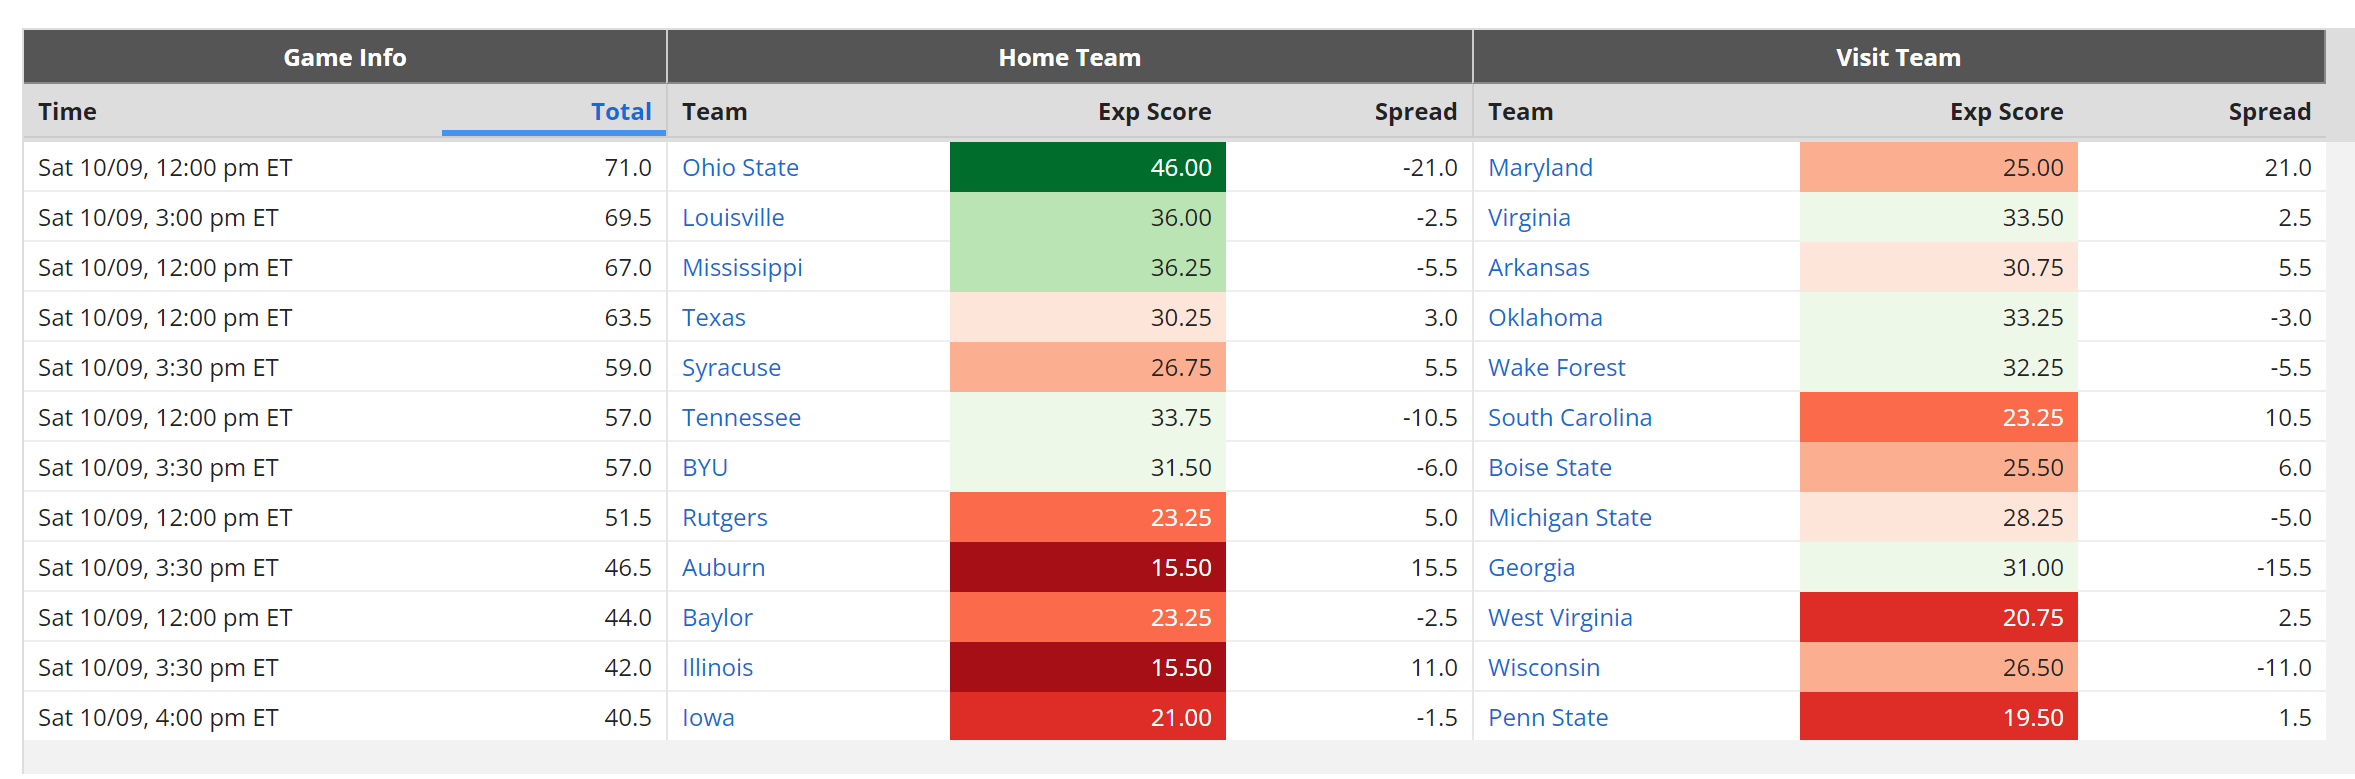Click the Ohio State 46.00 score cell
Image resolution: width=2355 pixels, height=779 pixels.
(x=1088, y=167)
